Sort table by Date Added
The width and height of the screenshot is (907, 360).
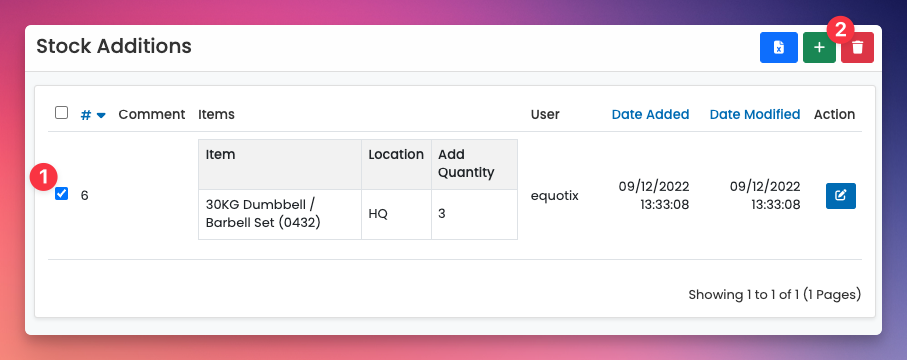coord(650,114)
